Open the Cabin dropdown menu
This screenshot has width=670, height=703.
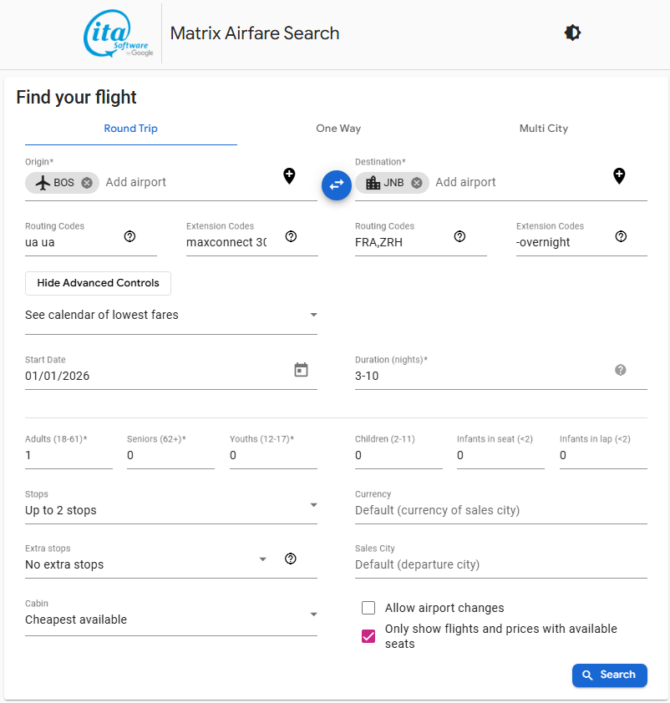coord(171,616)
